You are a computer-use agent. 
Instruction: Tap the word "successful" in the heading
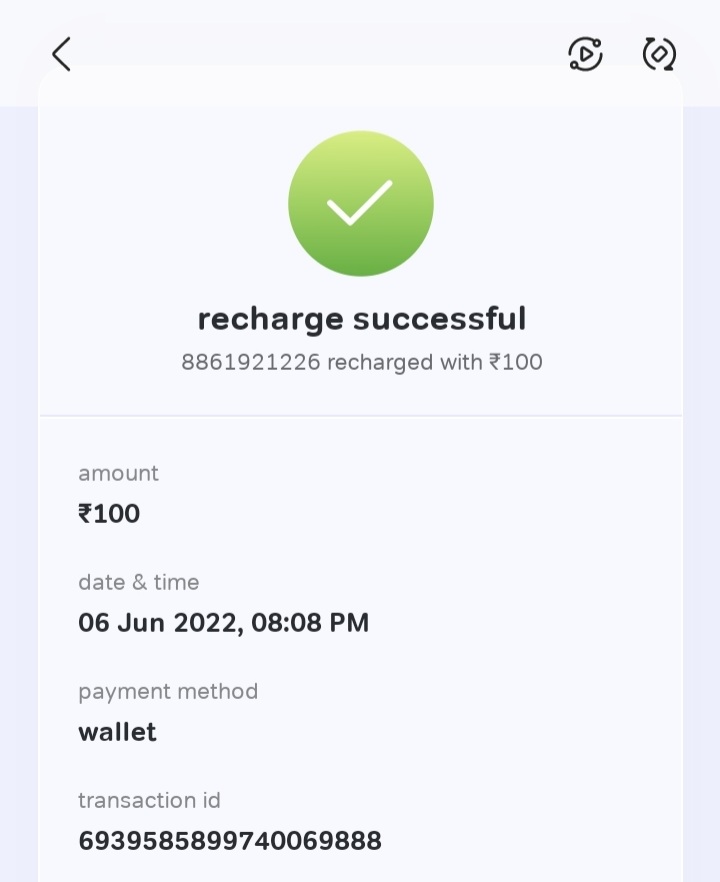[x=439, y=319]
